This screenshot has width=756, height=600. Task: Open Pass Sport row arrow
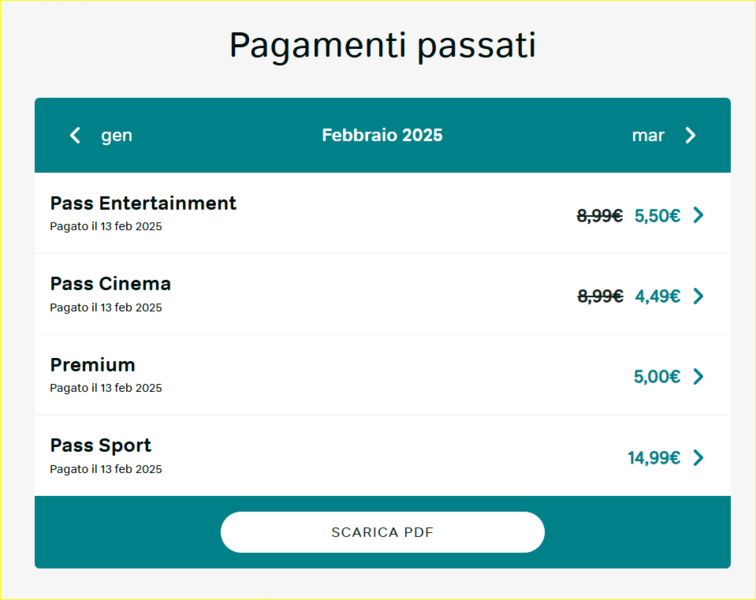click(x=698, y=457)
